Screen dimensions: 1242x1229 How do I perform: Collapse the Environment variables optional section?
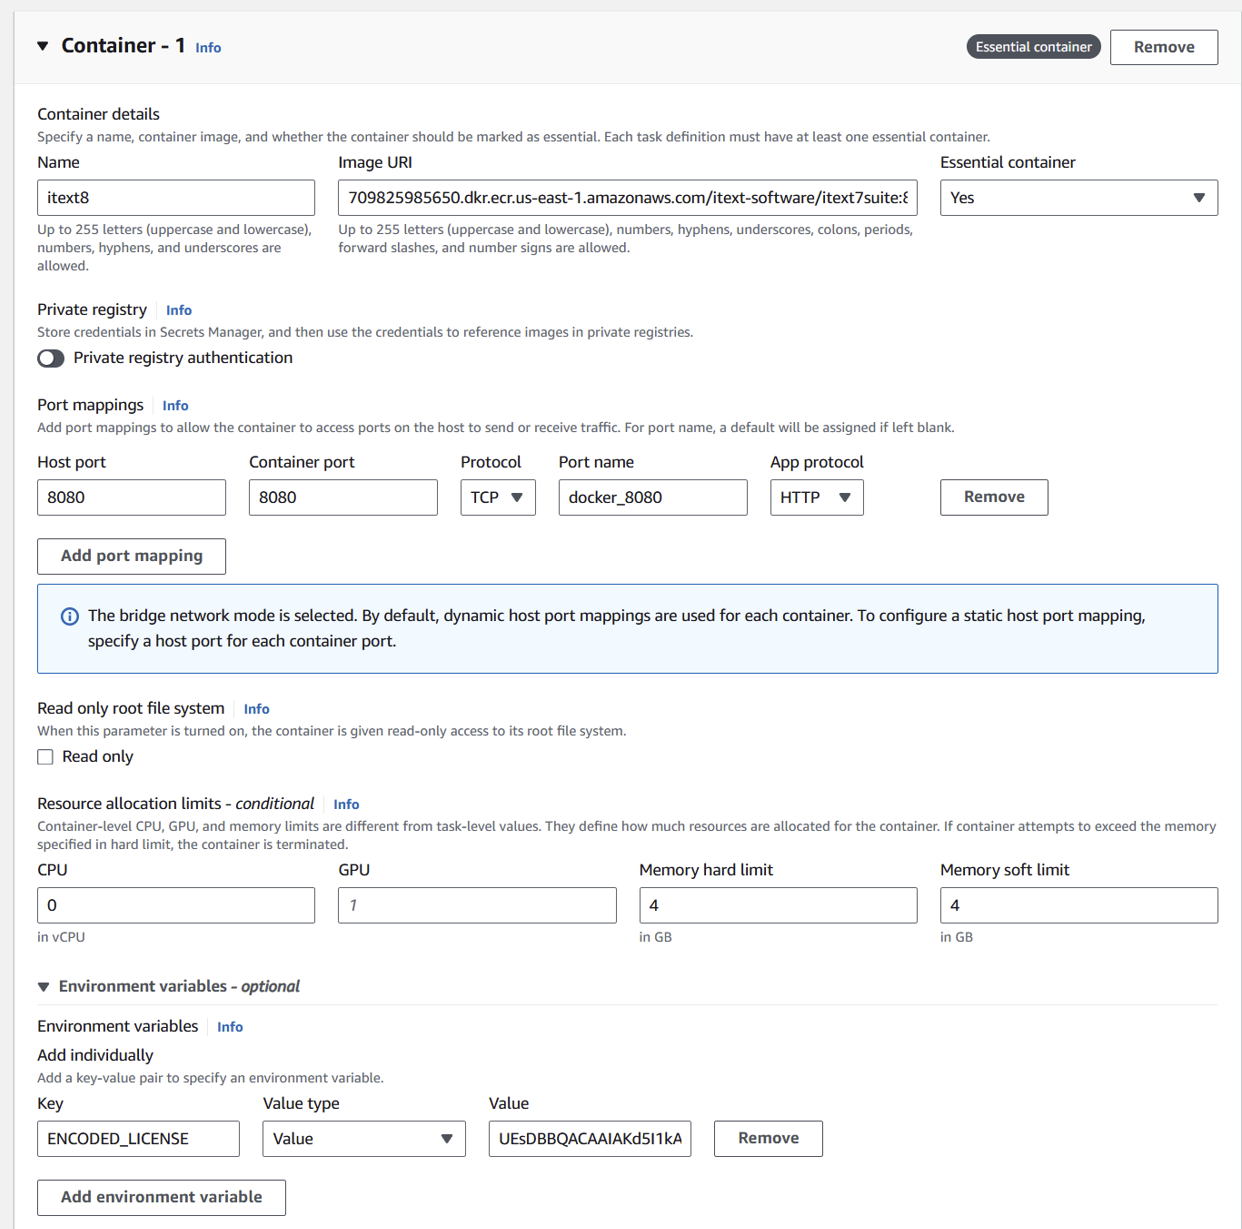pos(44,987)
